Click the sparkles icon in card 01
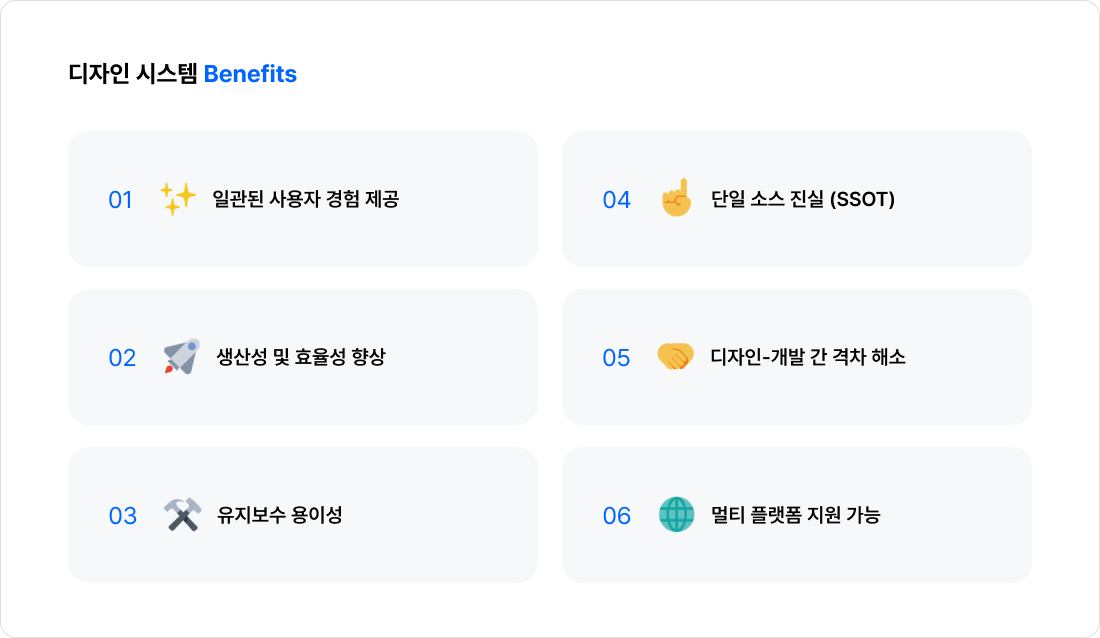Screen dimensions: 1100x638 coord(178,199)
